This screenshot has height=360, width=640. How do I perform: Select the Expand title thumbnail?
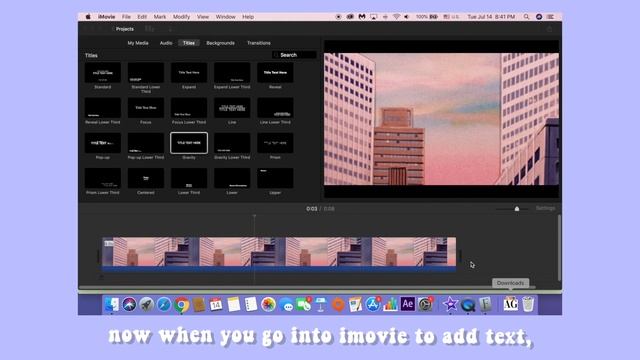[x=189, y=73]
